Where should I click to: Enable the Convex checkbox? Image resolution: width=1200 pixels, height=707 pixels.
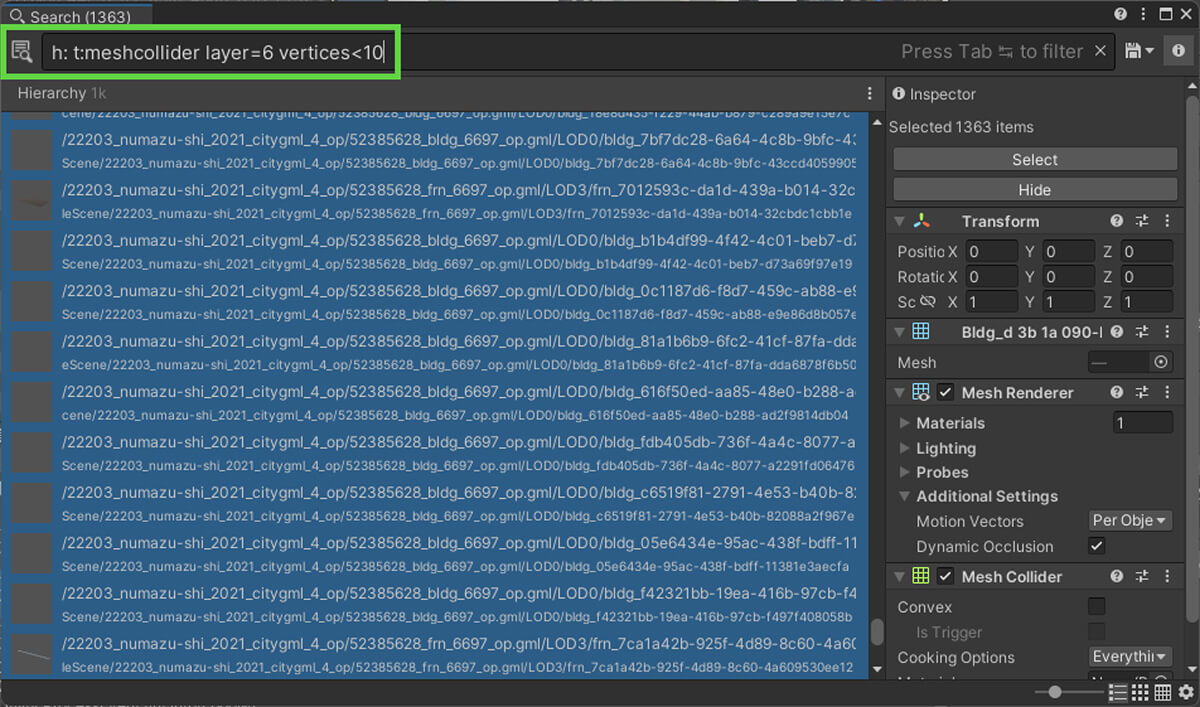[1097, 607]
